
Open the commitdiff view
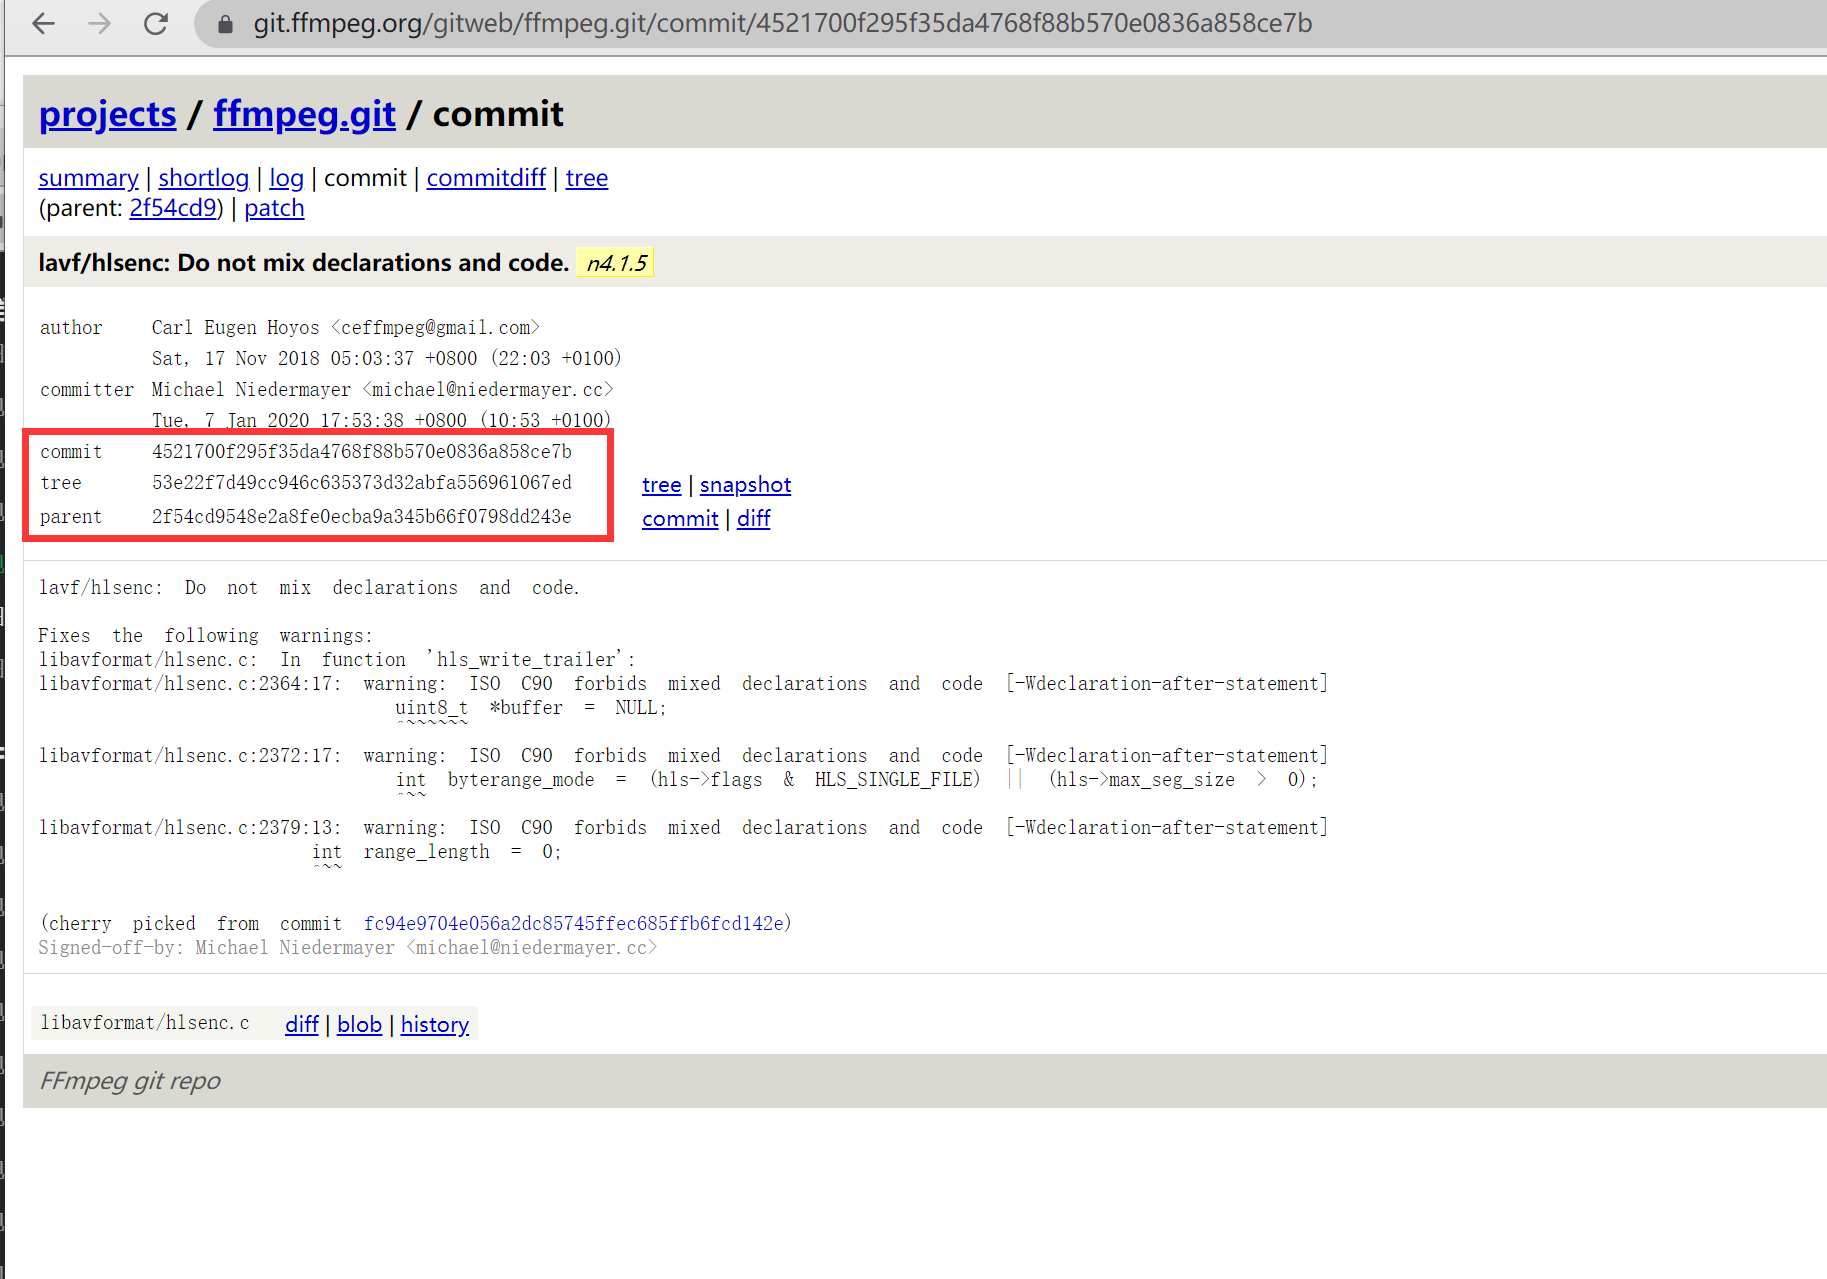[486, 178]
